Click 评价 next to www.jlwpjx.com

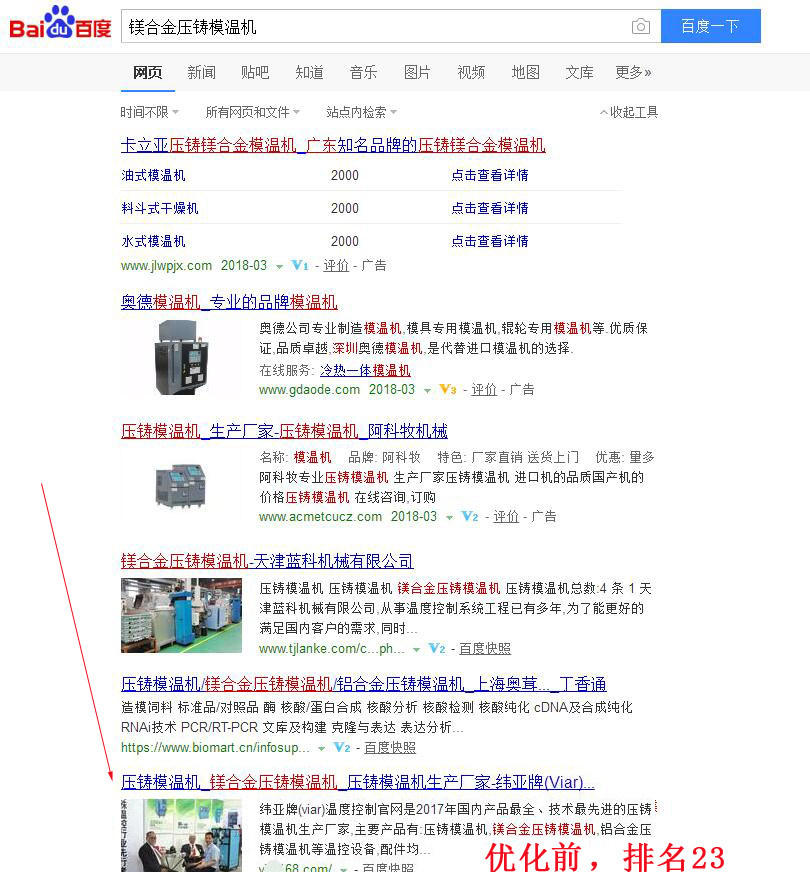(x=336, y=266)
